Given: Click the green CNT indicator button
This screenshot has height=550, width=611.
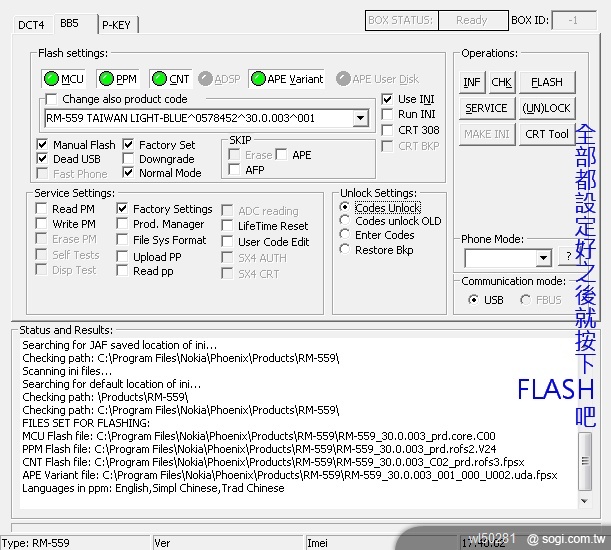Looking at the screenshot, I should pyautogui.click(x=171, y=78).
